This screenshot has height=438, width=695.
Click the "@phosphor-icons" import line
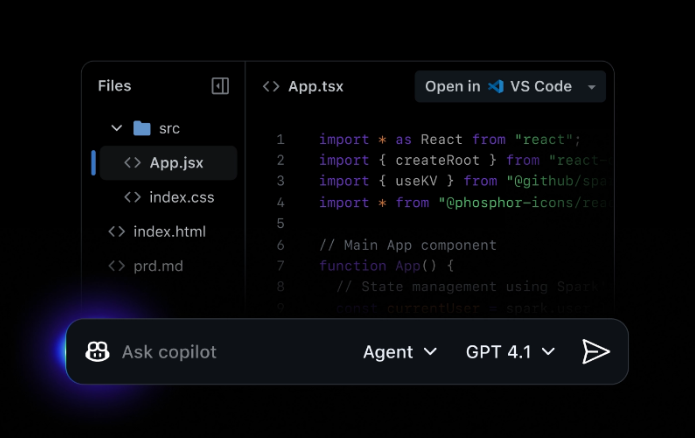click(465, 203)
